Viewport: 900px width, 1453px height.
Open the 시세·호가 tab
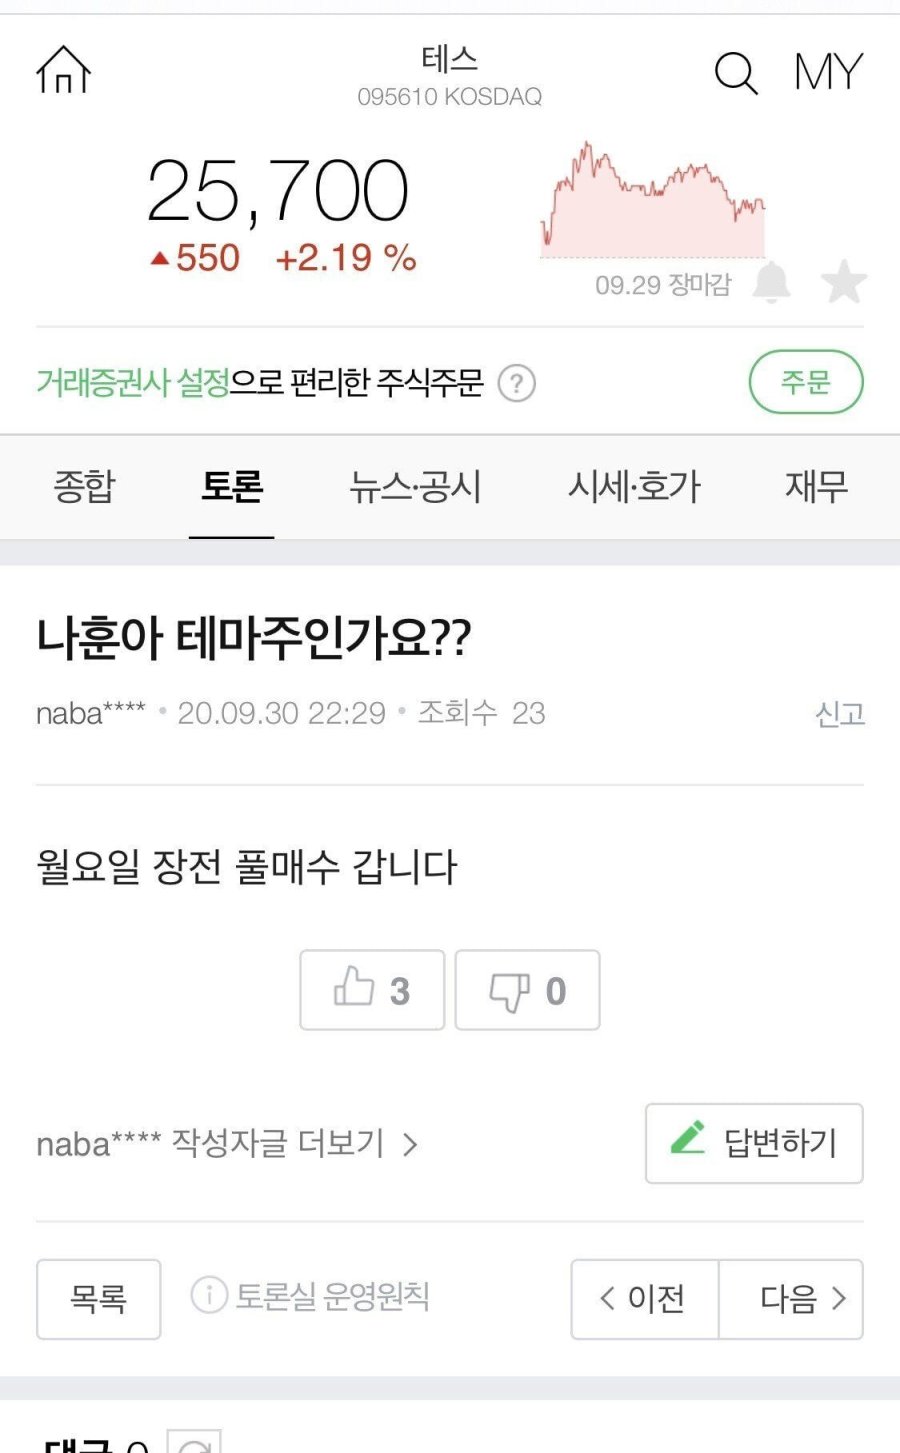pyautogui.click(x=634, y=487)
